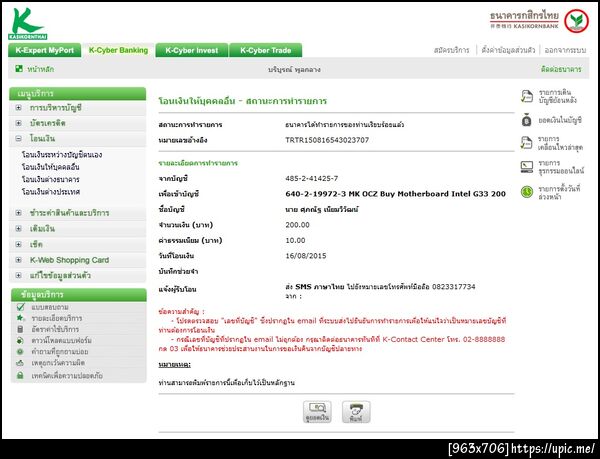The image size is (600, 459).
Task: Click ติดต่อธนาคาร contact bank link
Action: (x=561, y=69)
